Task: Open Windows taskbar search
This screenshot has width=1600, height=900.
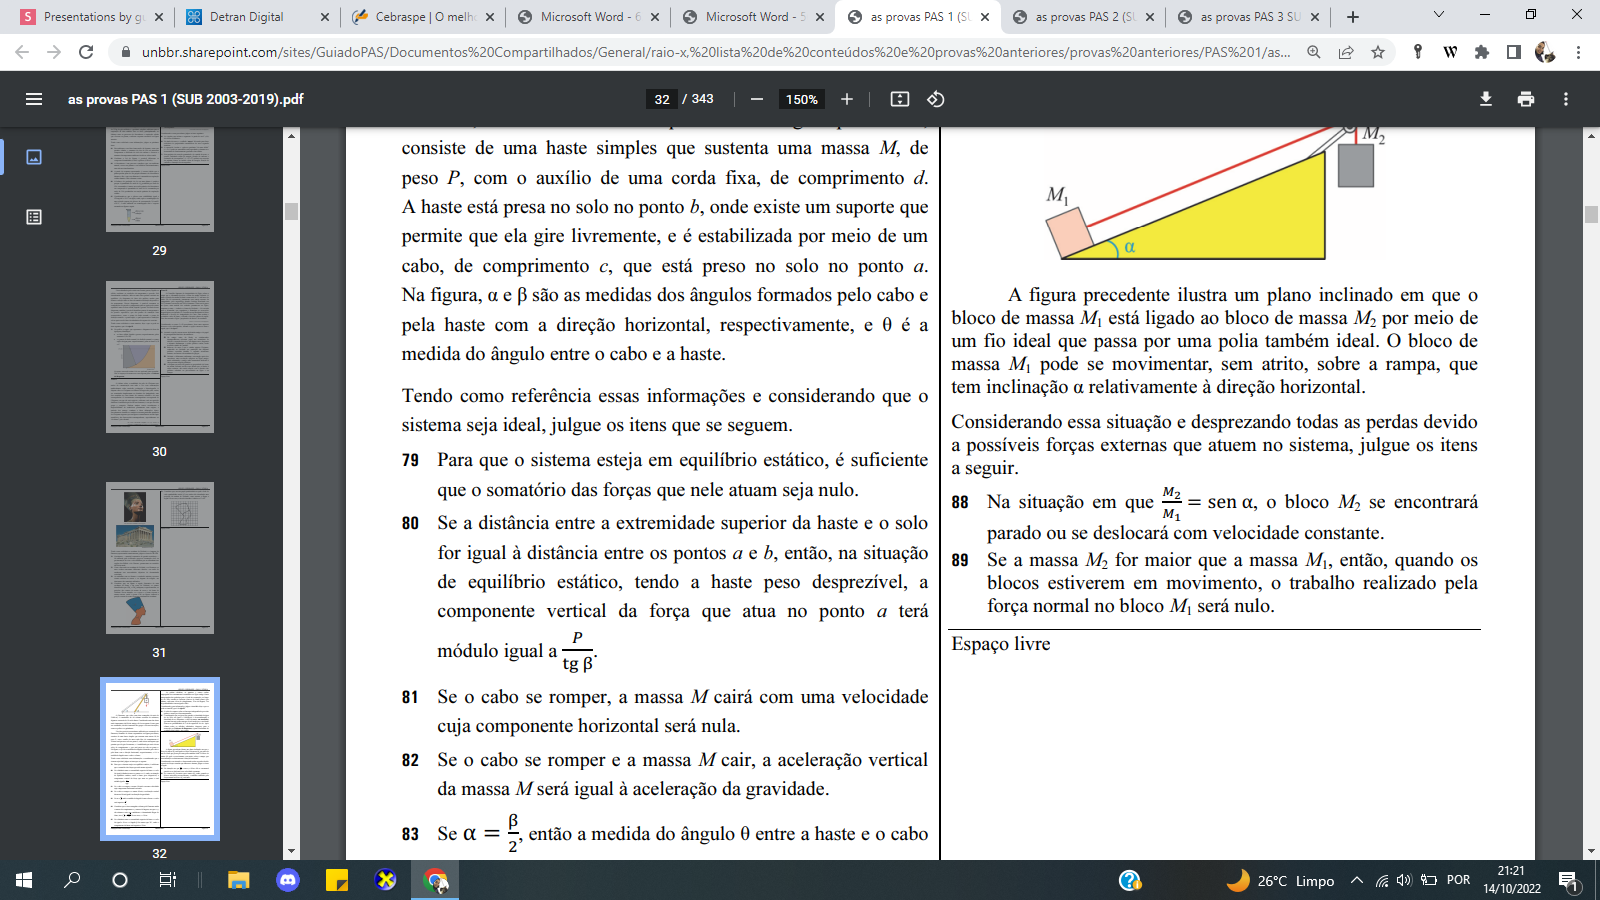Action: point(72,880)
